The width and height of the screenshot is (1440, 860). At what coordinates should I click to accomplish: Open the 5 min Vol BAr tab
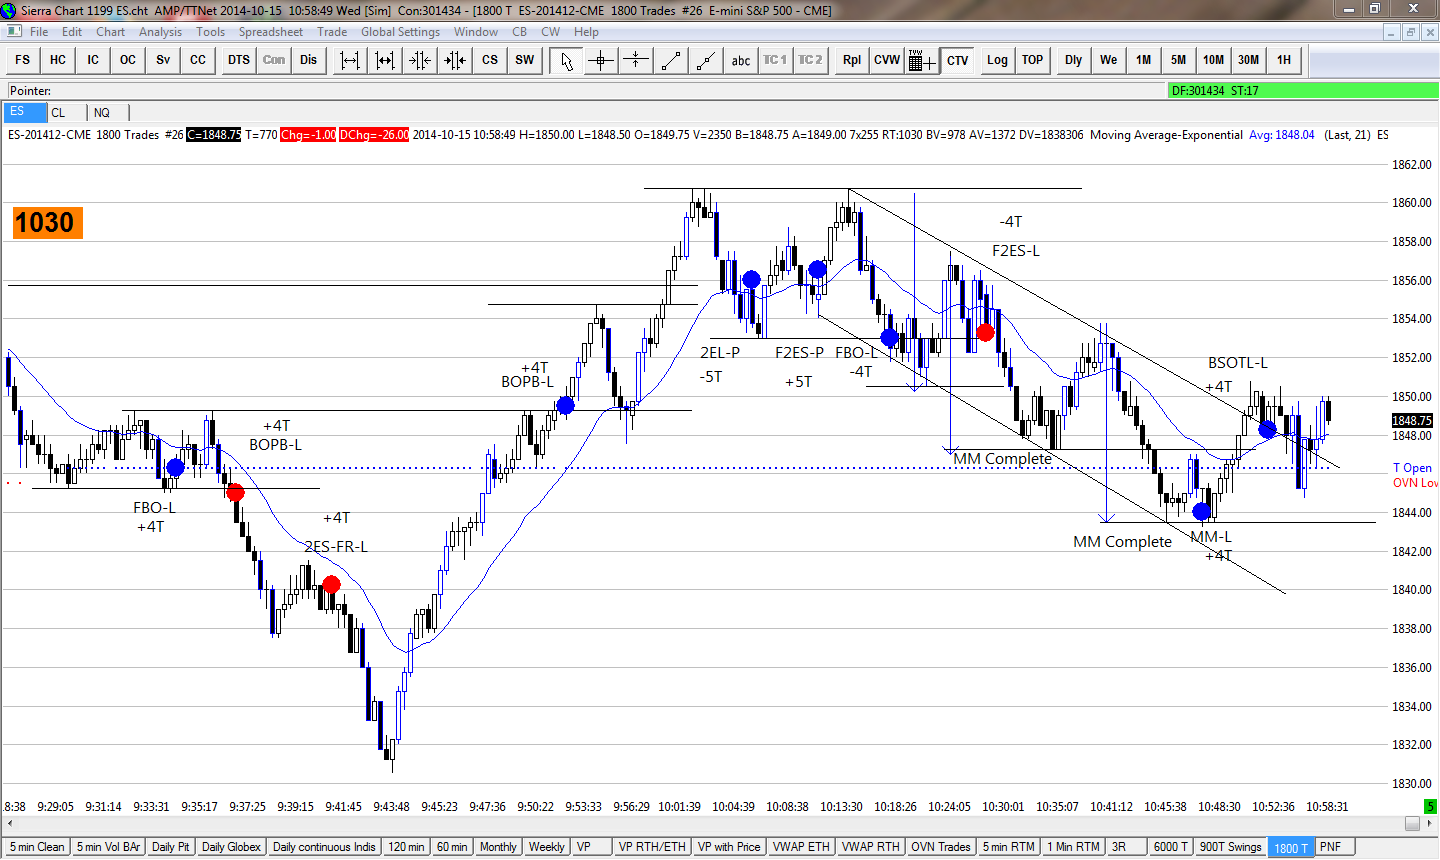pyautogui.click(x=109, y=847)
